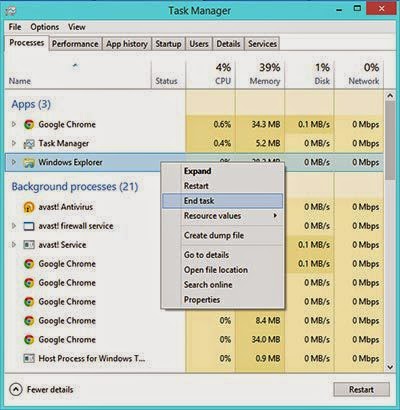This screenshot has width=400, height=410.
Task: Sort by the Disk column header
Action: [309, 74]
